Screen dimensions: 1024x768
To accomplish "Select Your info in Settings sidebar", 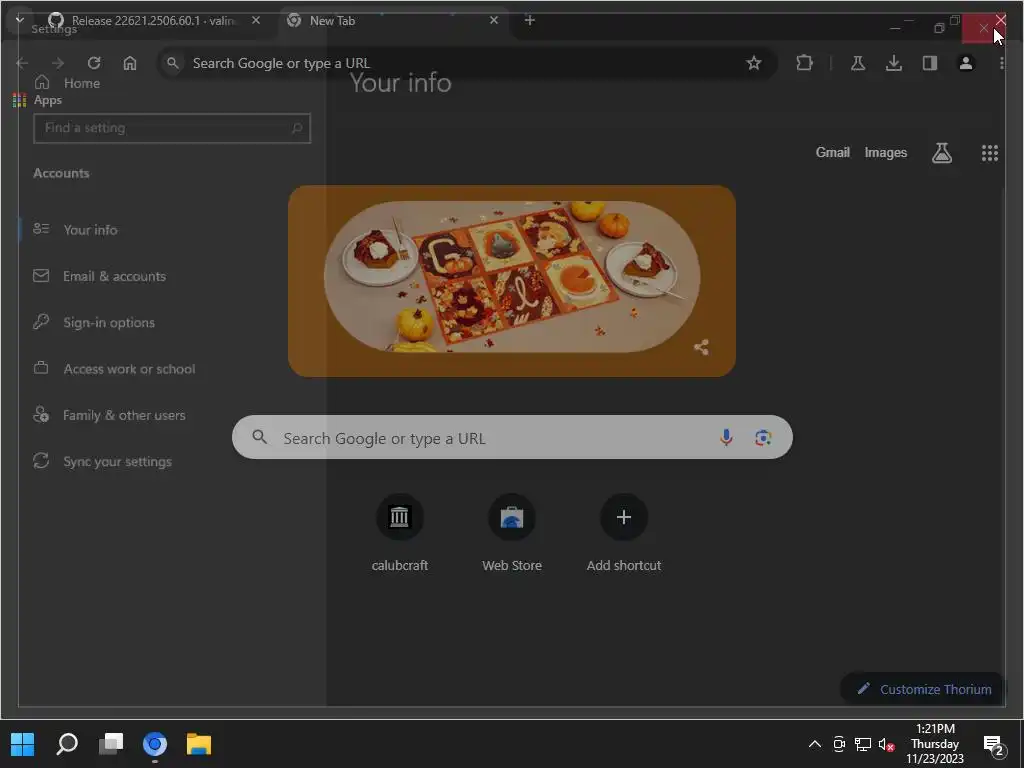I will (90, 229).
